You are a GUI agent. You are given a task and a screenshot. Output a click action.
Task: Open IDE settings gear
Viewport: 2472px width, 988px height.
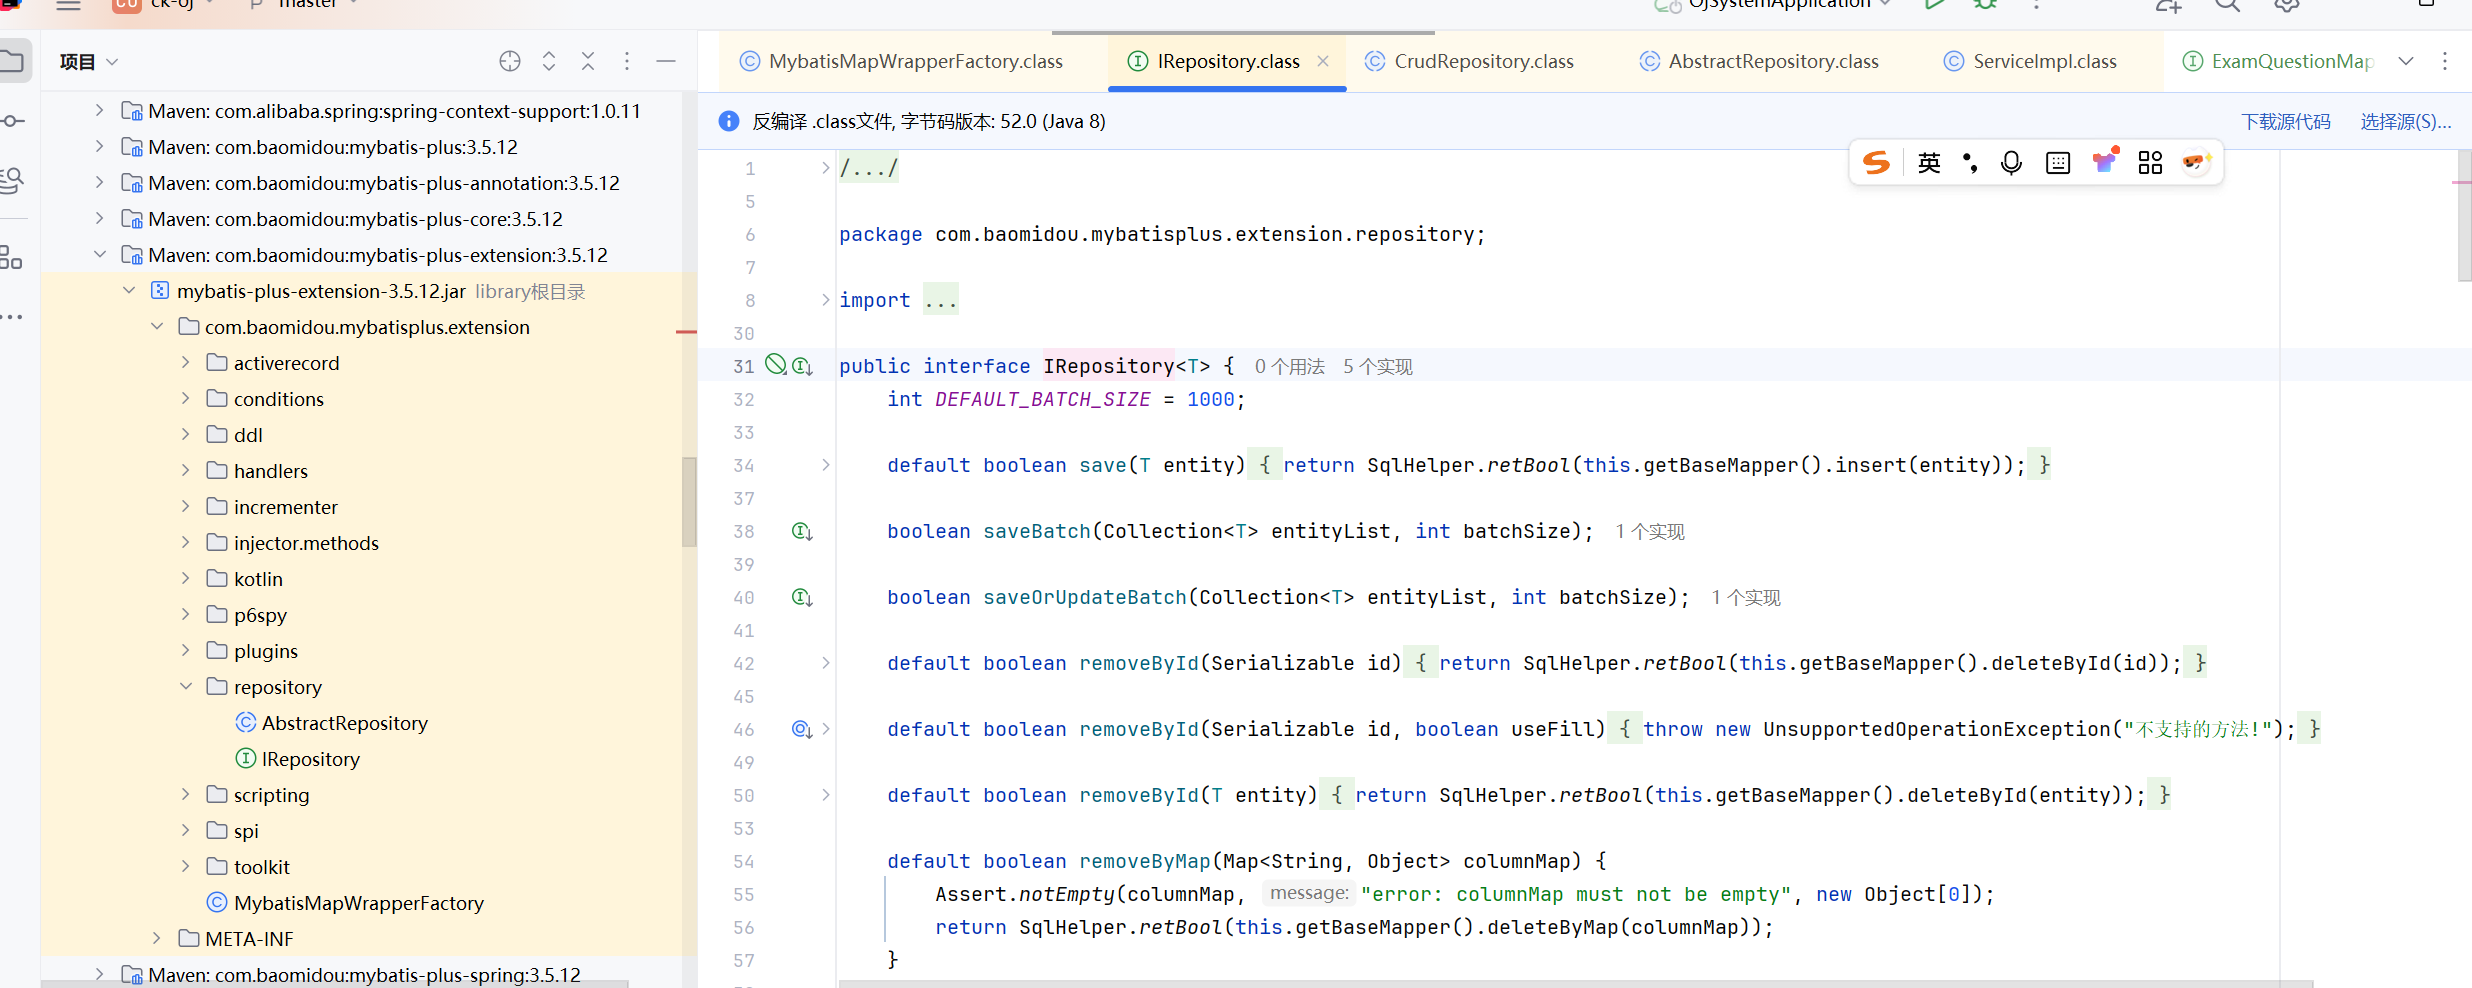tap(2286, 5)
